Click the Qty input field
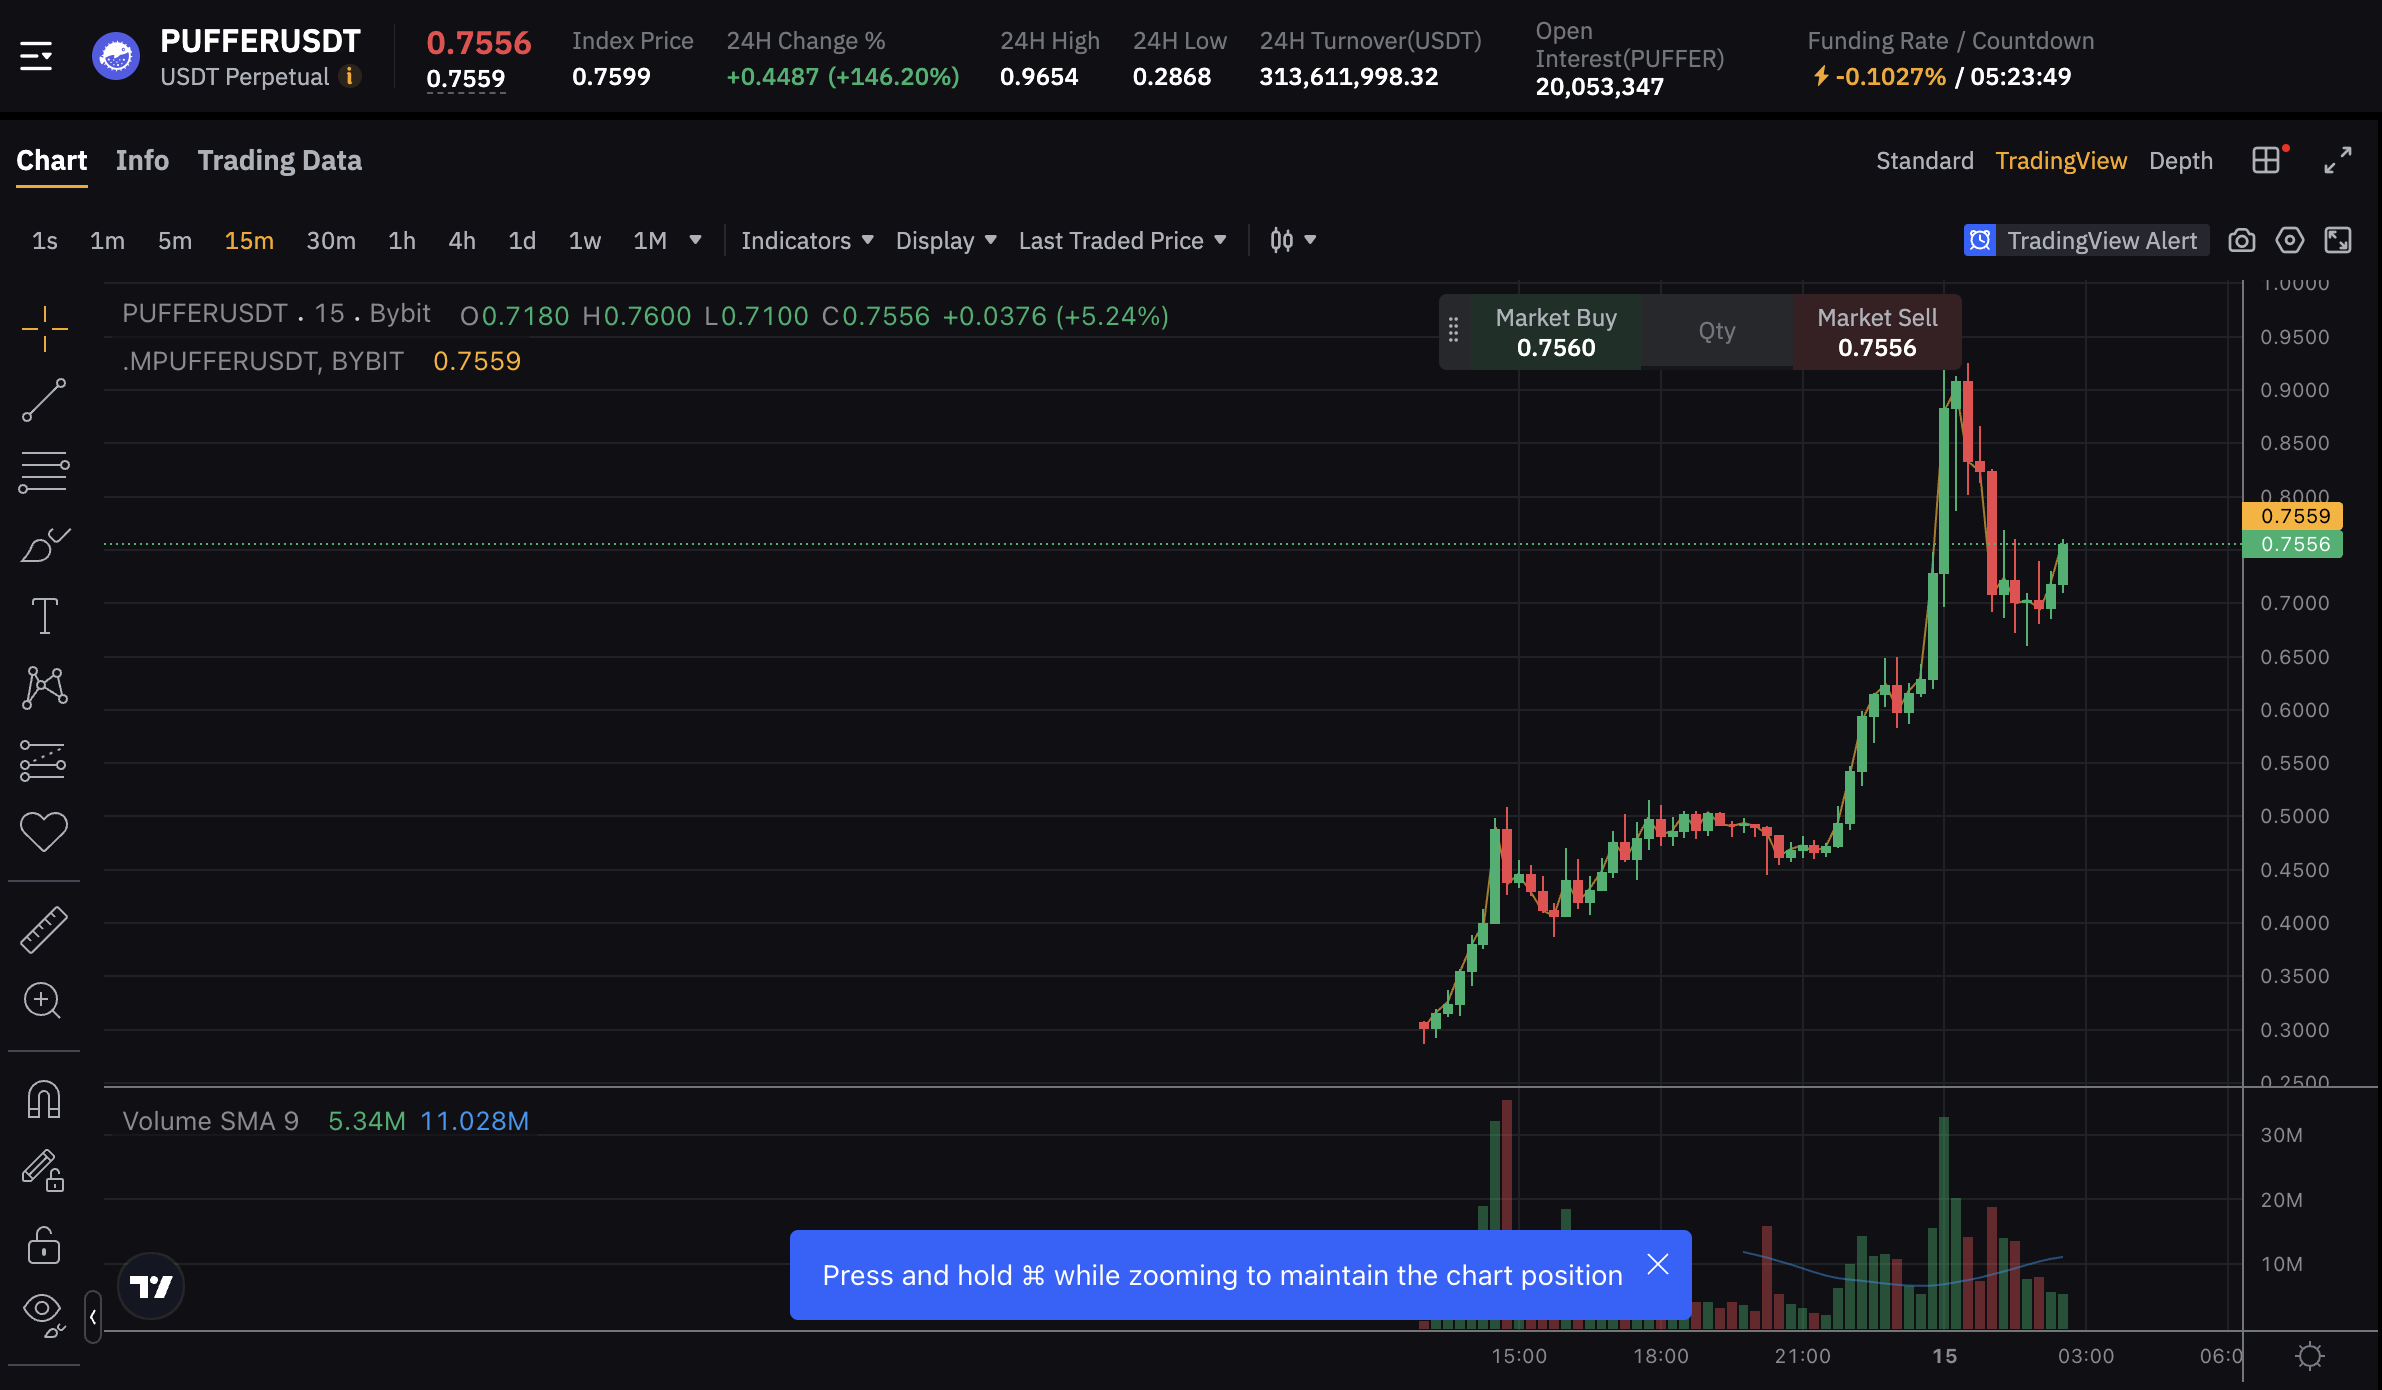The width and height of the screenshot is (2382, 1390). tap(1716, 332)
